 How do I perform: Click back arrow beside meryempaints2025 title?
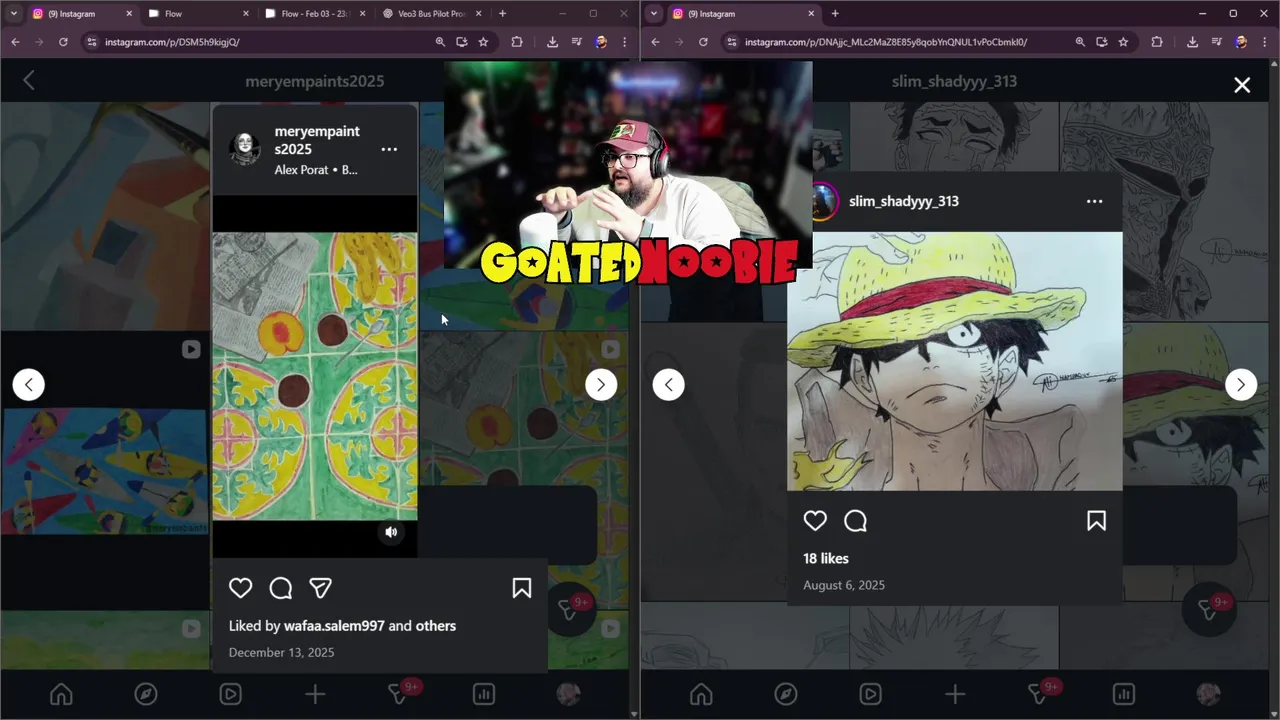pos(28,81)
